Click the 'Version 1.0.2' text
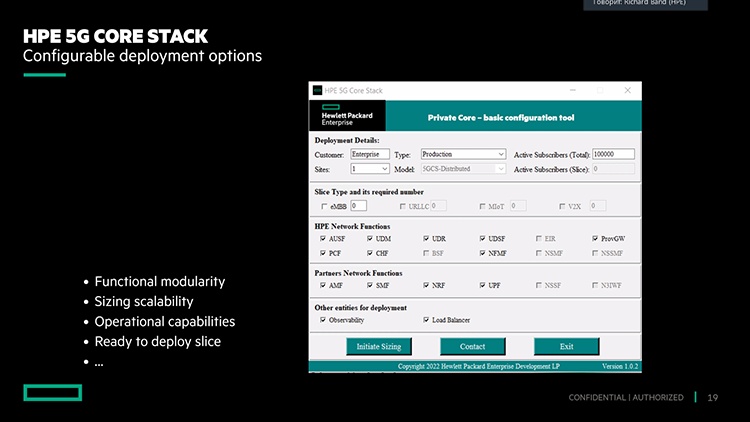The width and height of the screenshot is (750, 422). [x=620, y=366]
